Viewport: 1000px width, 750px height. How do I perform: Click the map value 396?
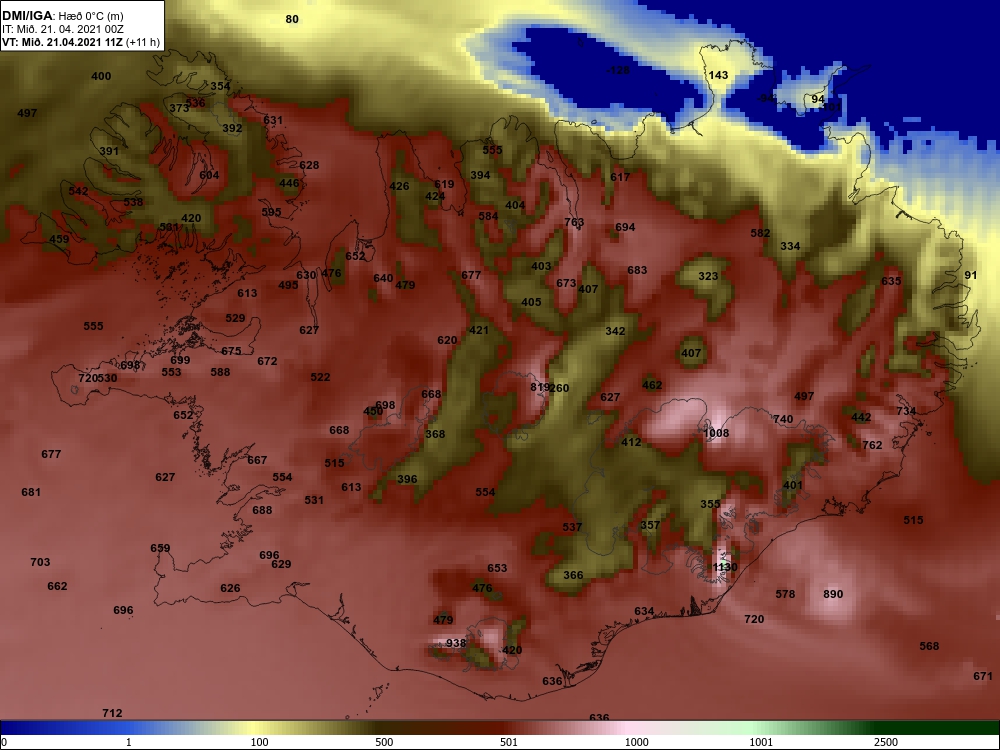(407, 479)
